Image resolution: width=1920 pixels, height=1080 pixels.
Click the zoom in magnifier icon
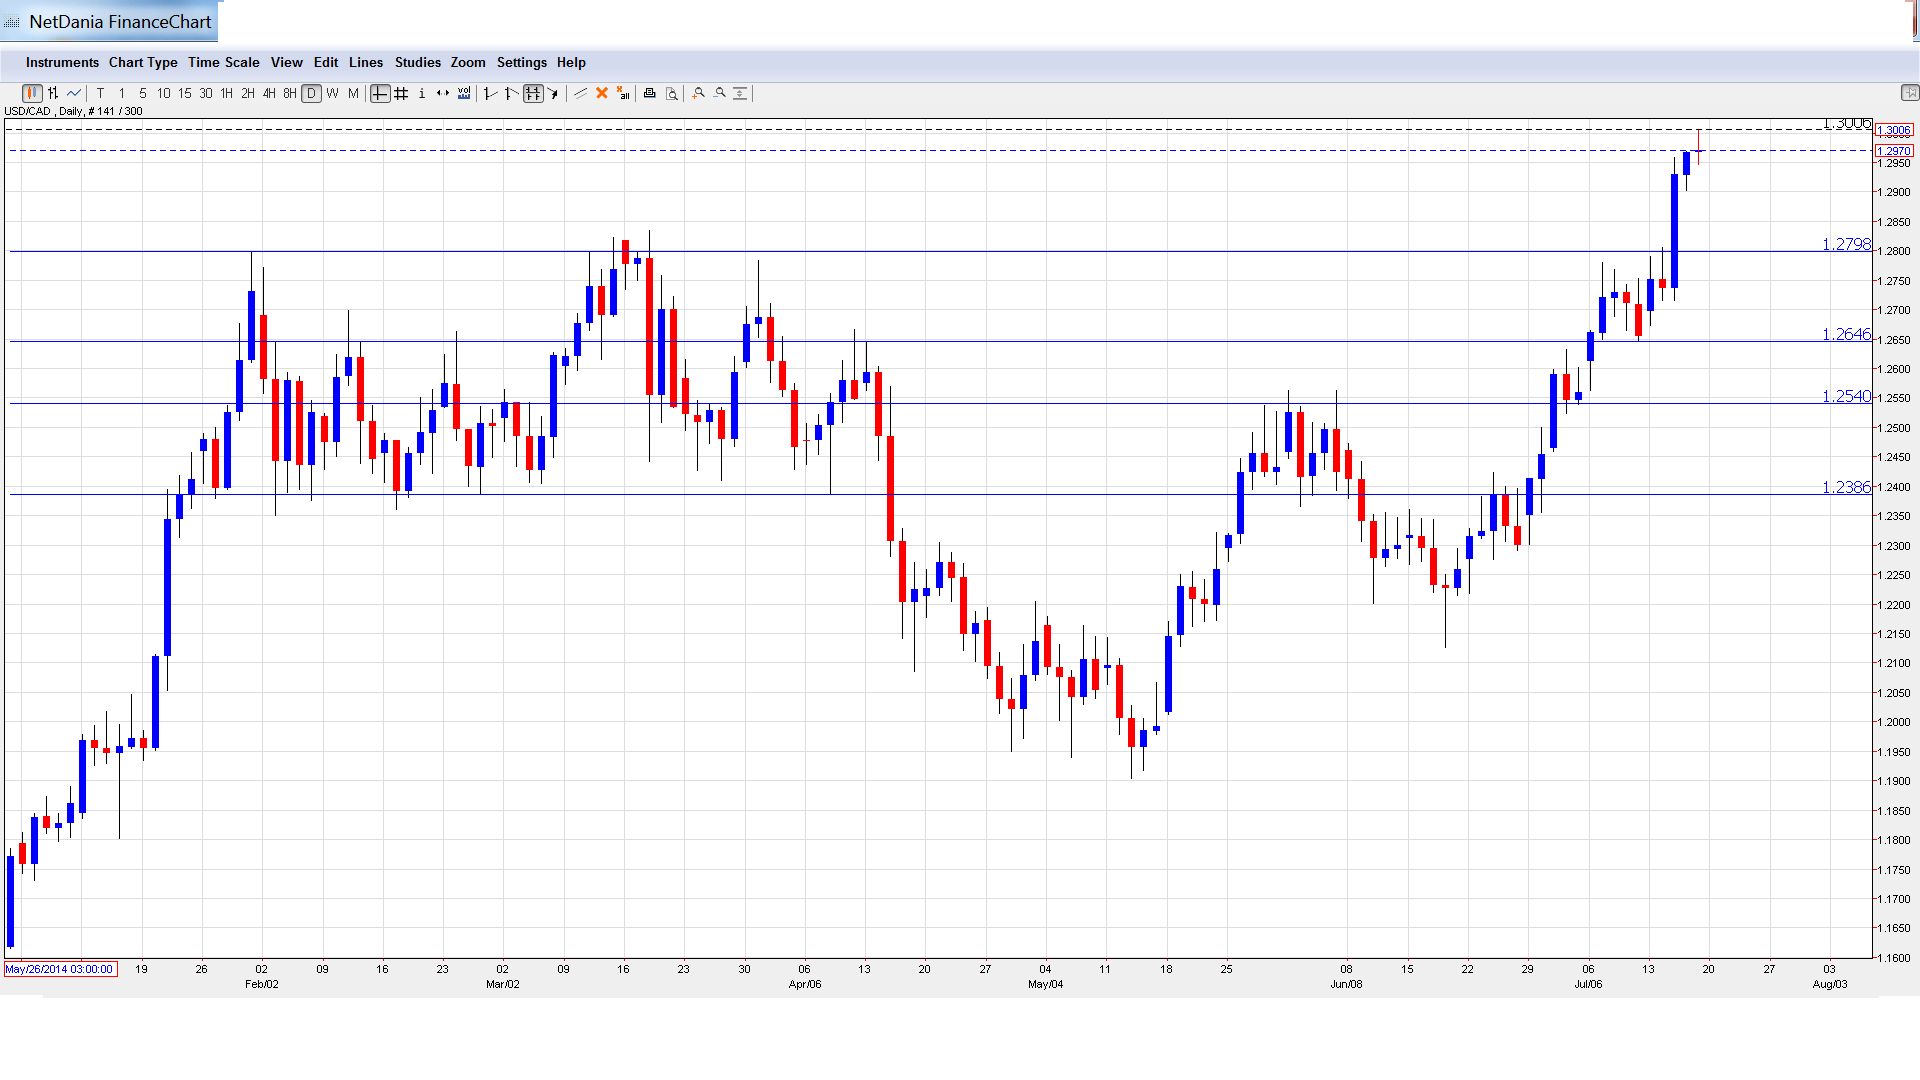[x=699, y=93]
